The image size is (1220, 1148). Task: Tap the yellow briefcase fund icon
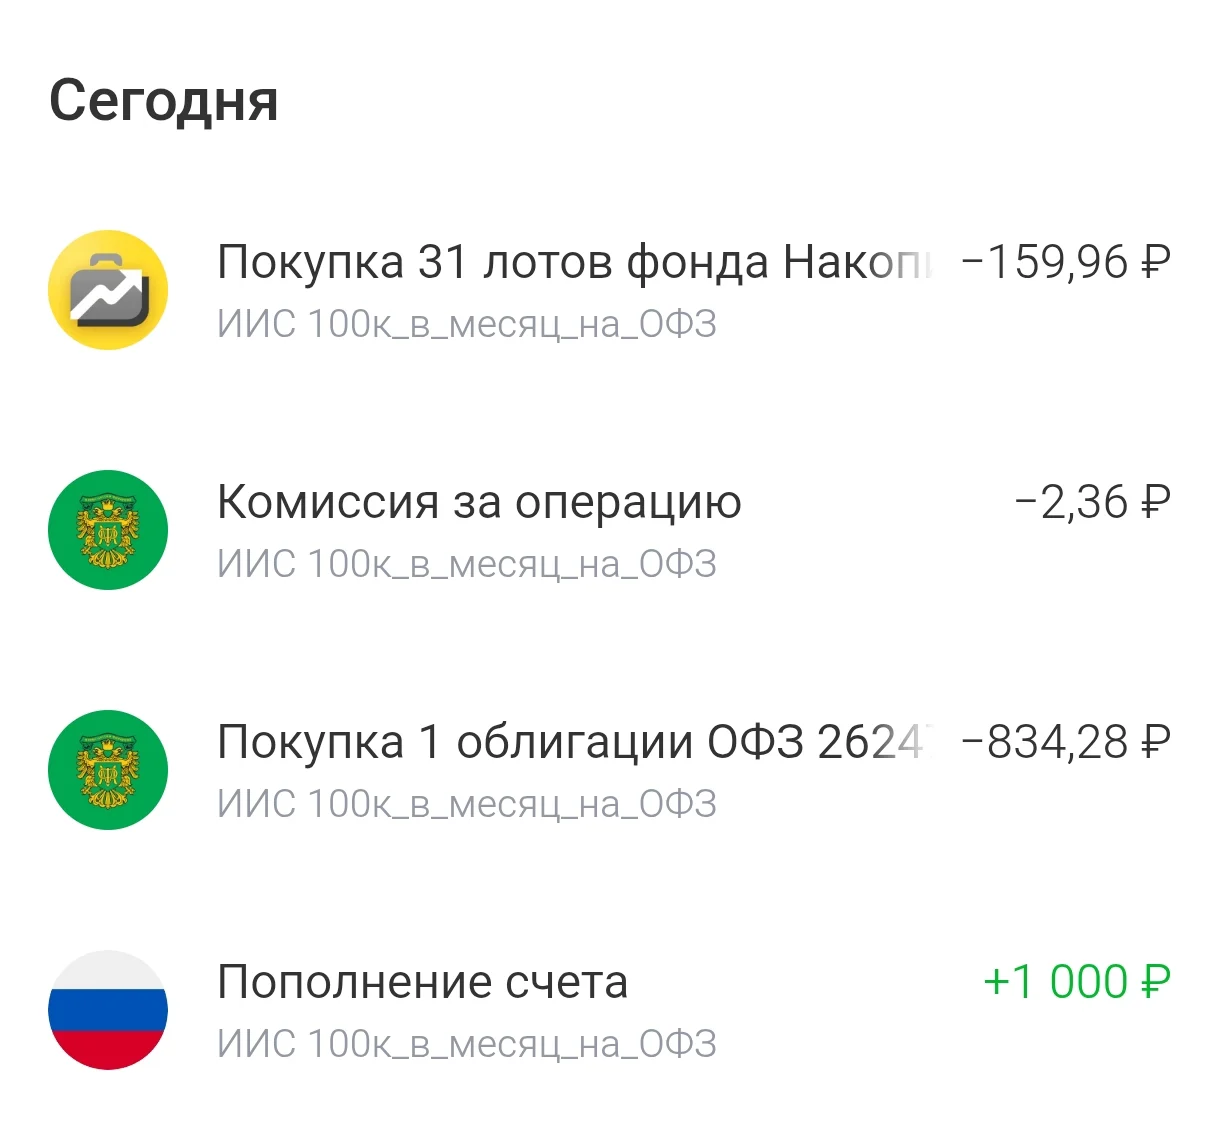108,290
